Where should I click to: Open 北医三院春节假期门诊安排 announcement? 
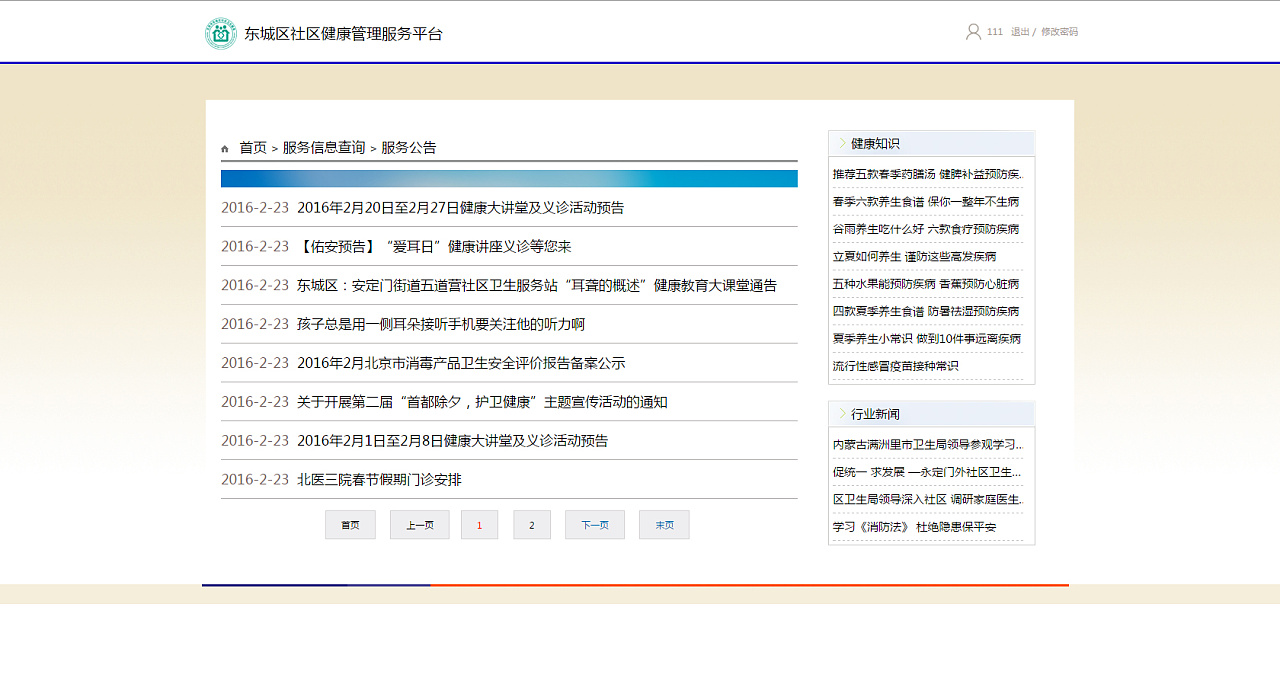tap(379, 480)
